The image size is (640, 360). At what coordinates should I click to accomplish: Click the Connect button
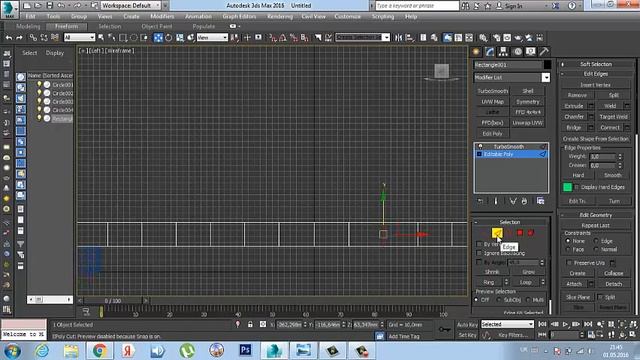(x=610, y=127)
